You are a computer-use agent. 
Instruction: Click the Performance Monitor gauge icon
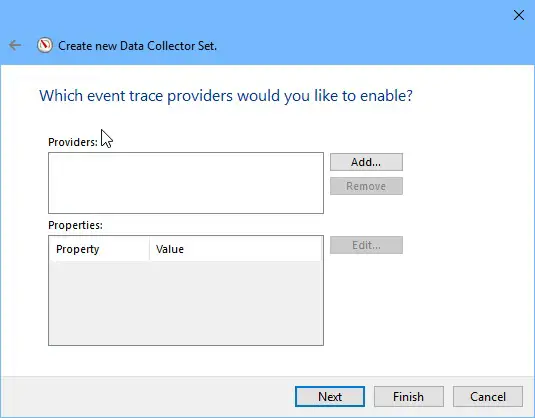click(x=45, y=45)
